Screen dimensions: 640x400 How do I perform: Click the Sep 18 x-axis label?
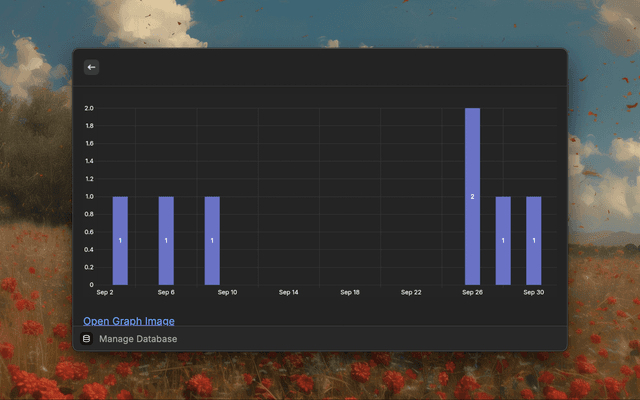coord(350,293)
